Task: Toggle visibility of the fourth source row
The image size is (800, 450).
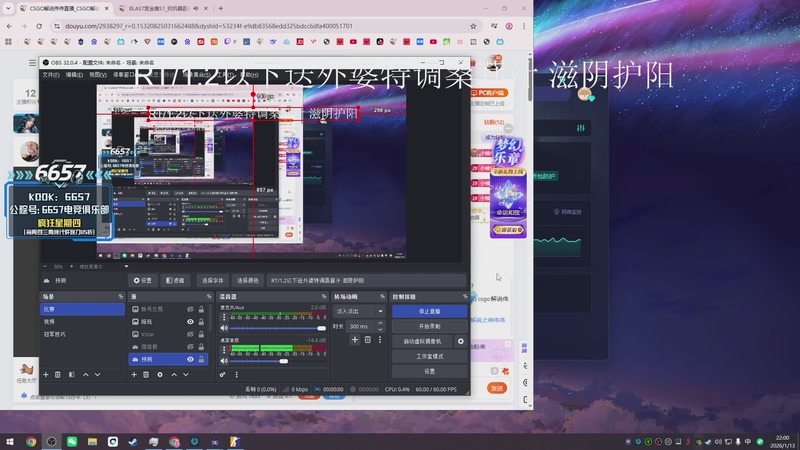Action: (x=190, y=347)
